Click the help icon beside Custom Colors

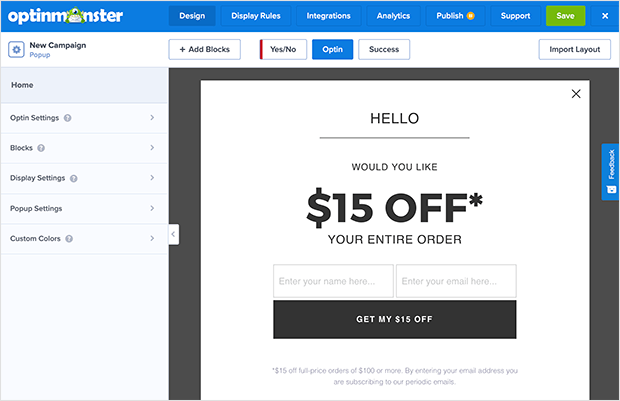click(69, 239)
